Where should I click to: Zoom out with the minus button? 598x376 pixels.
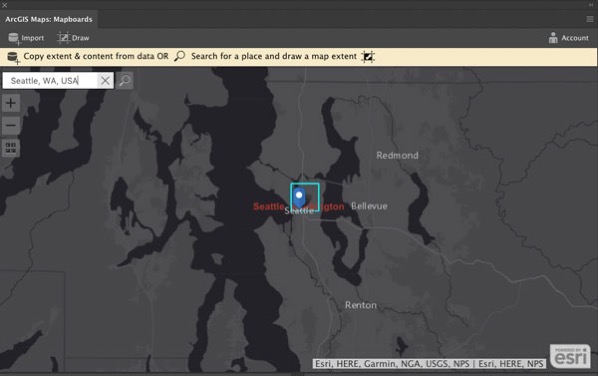(11, 125)
